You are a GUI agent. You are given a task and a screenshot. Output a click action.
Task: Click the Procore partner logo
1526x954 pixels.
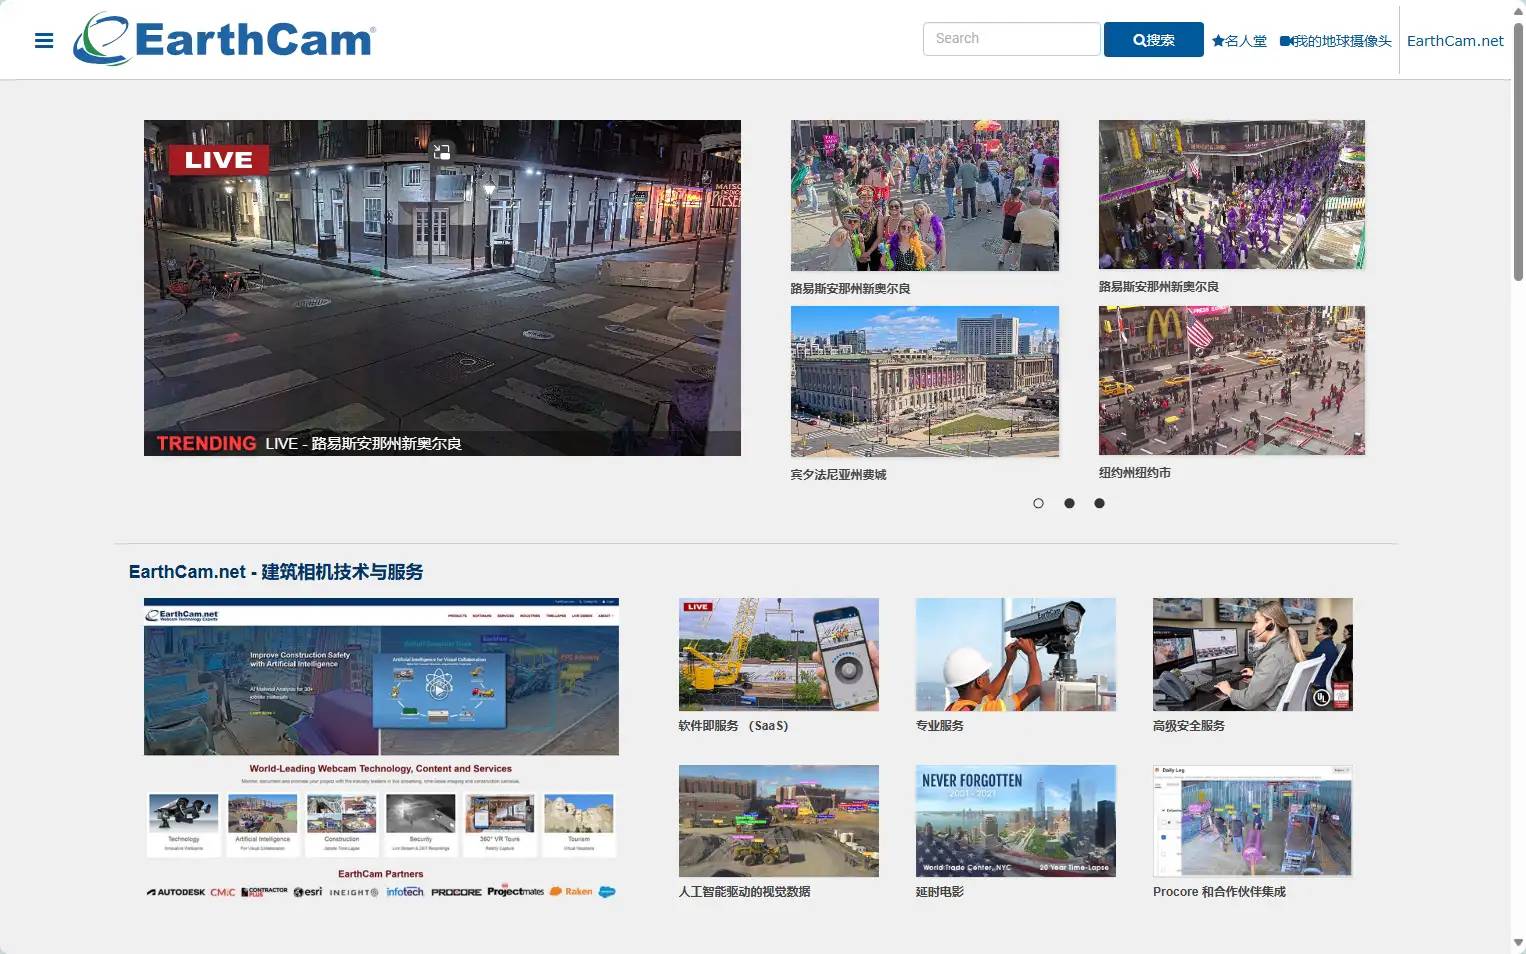coord(456,891)
